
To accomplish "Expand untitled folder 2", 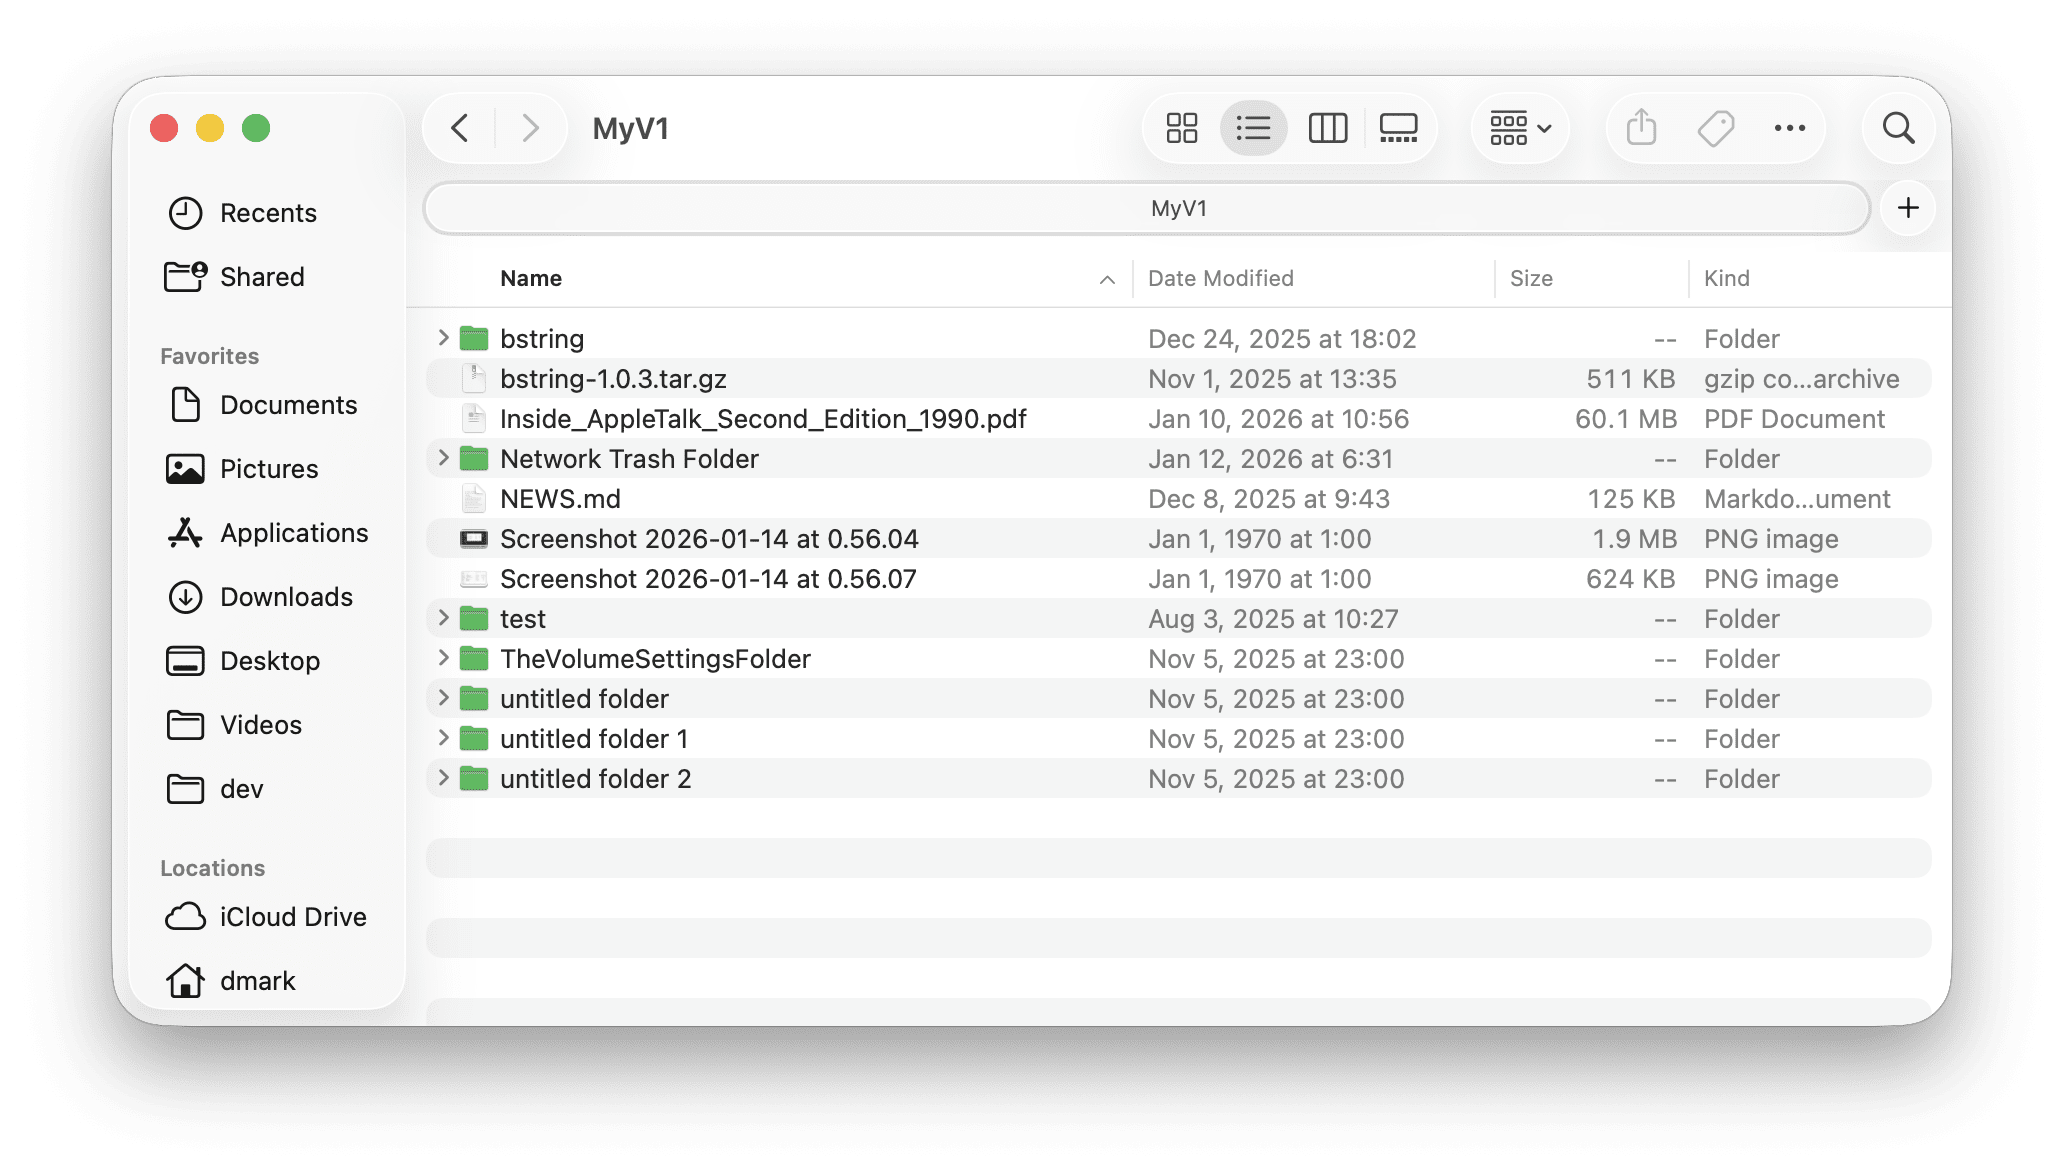I will tap(443, 778).
